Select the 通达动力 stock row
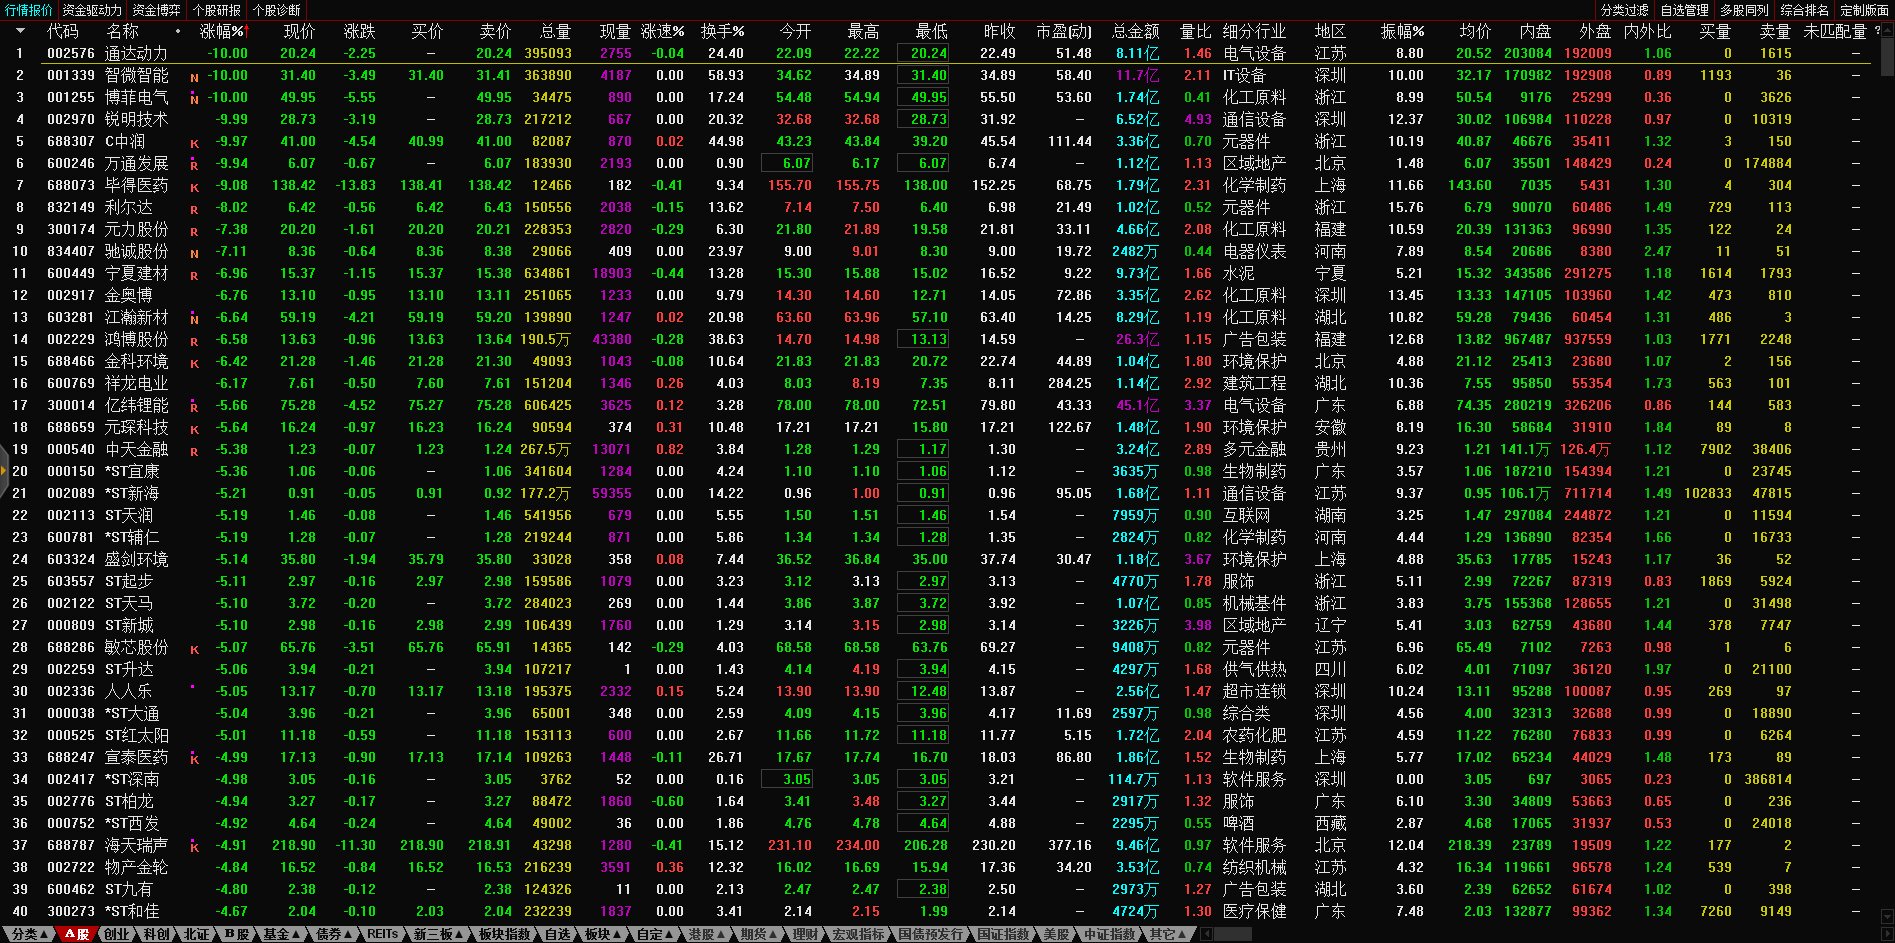Screen dimensions: 1895x943 coord(136,54)
